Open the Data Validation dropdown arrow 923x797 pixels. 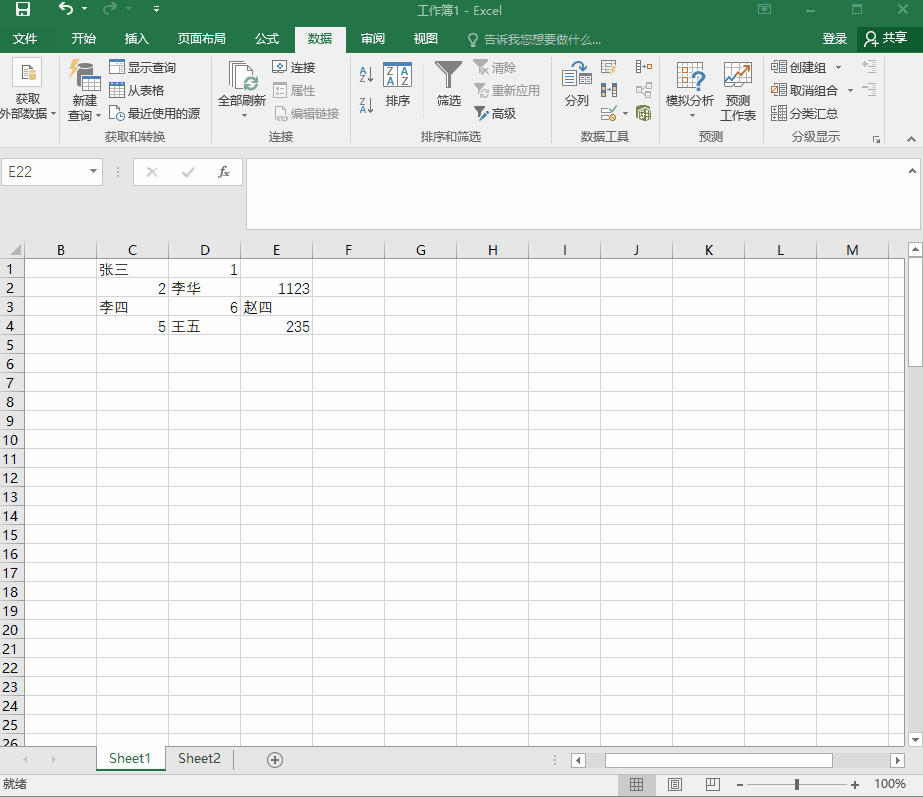625,114
